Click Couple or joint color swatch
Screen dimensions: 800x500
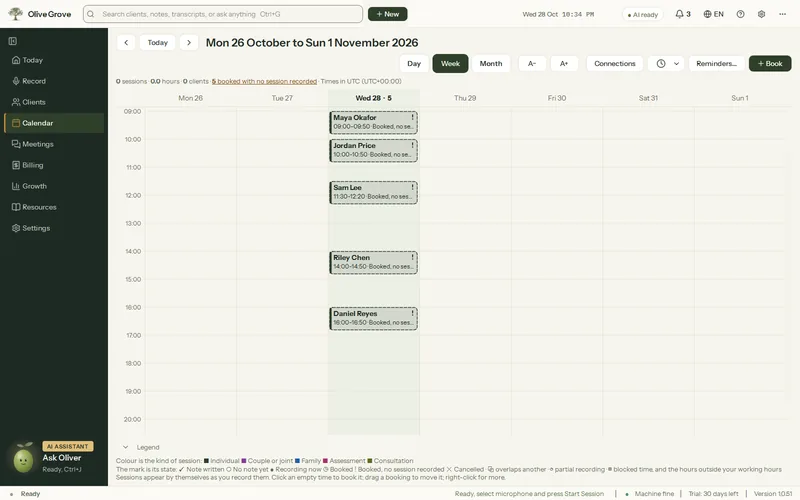click(x=244, y=461)
